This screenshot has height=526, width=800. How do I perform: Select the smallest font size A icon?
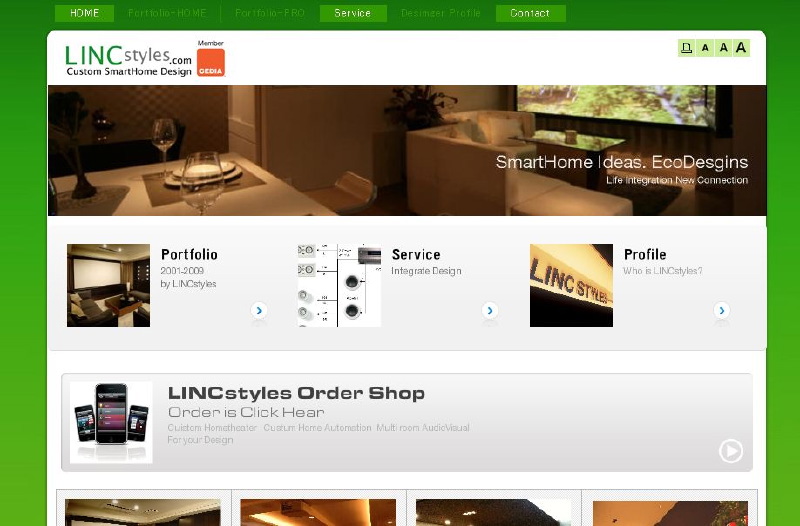tap(705, 48)
